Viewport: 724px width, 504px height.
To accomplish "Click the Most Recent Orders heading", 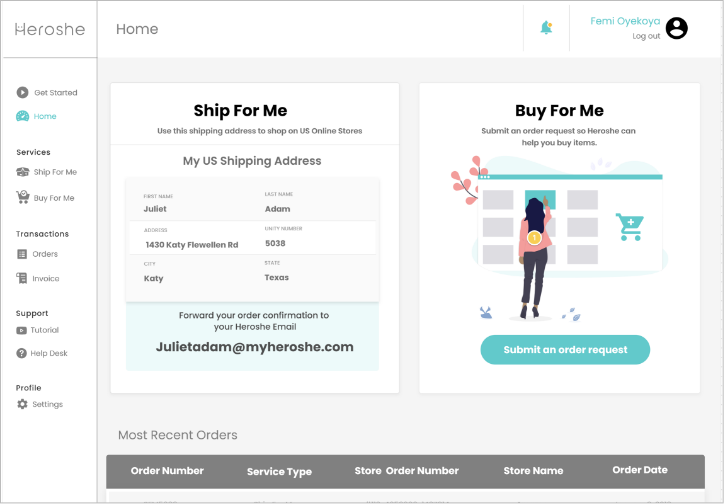I will 178,435.
